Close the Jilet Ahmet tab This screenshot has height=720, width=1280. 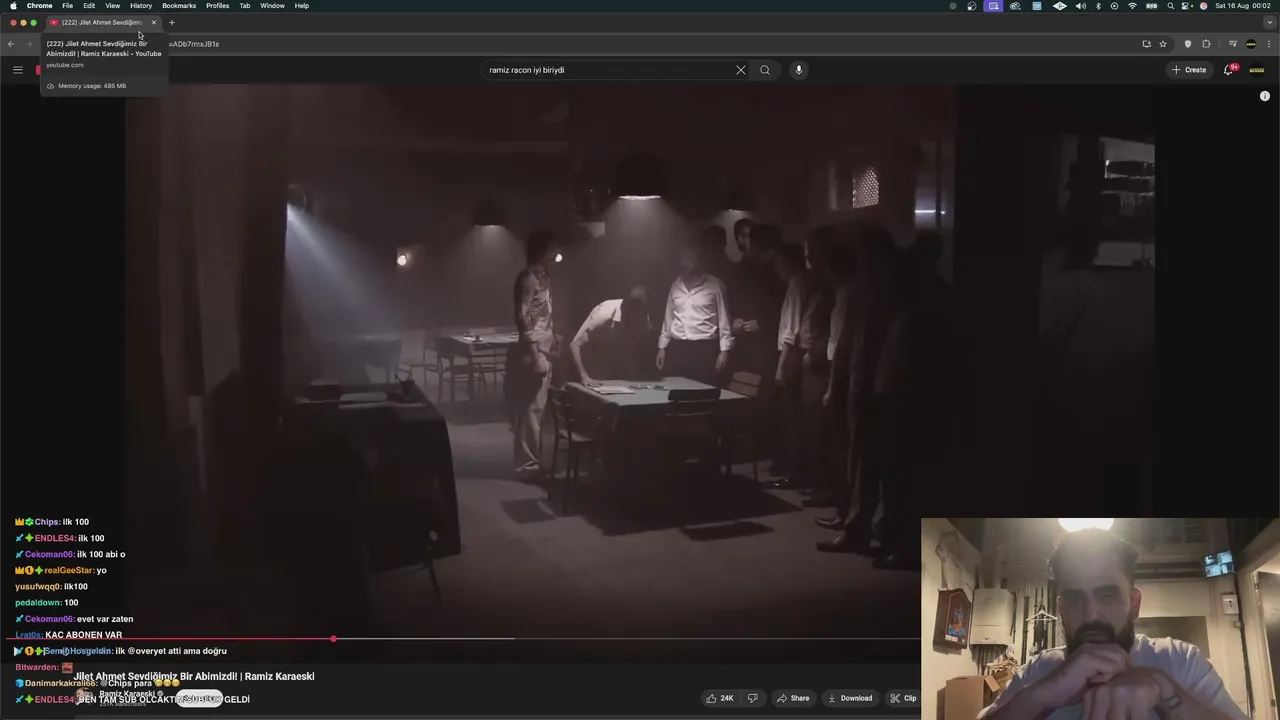tap(153, 22)
